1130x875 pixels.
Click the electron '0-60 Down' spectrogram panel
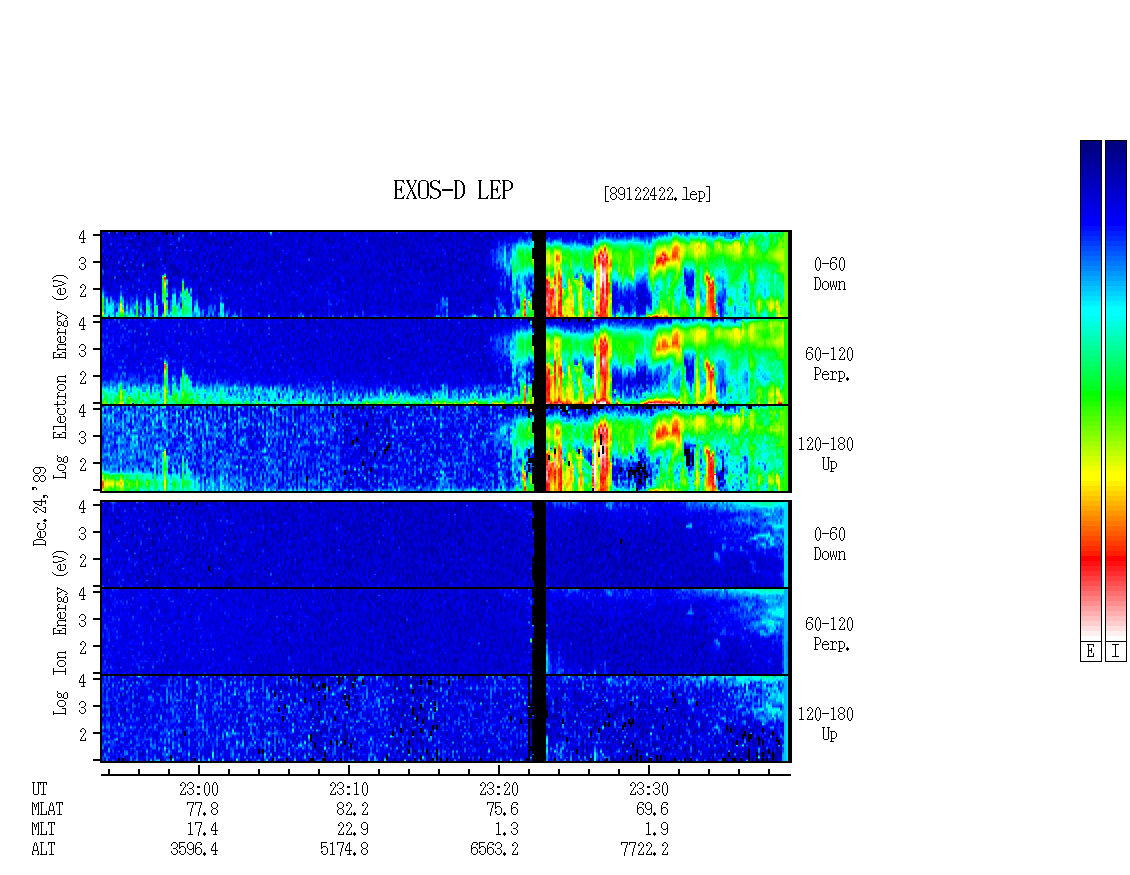(445, 274)
